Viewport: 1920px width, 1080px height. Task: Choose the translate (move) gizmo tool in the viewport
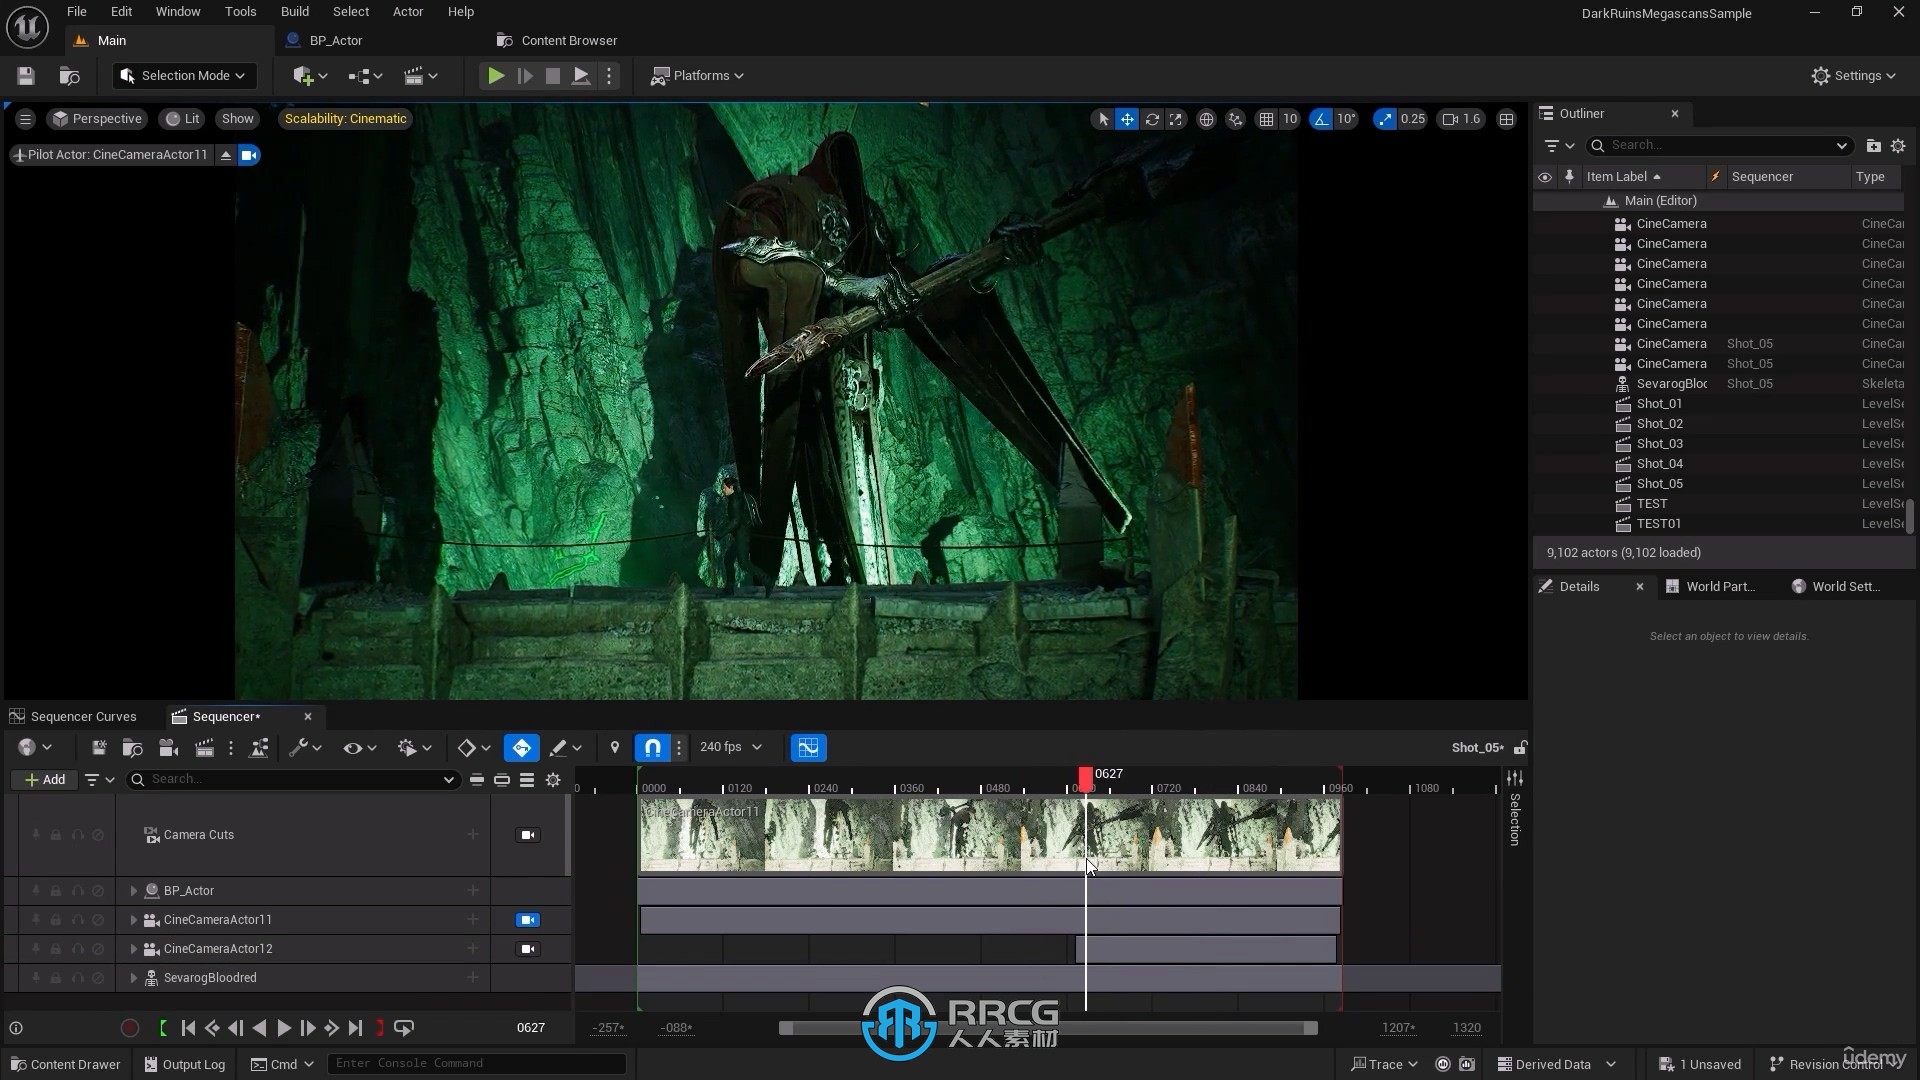(1127, 119)
